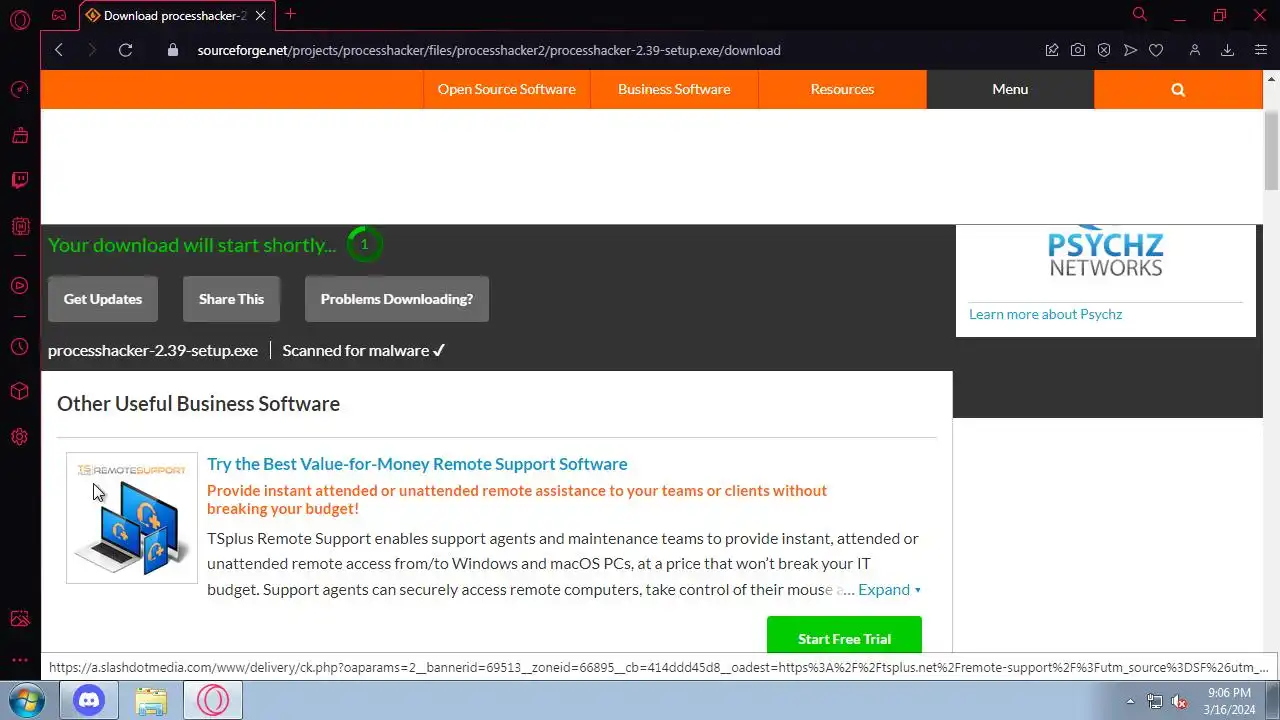Click the share page icon in address bar
The height and width of the screenshot is (720, 1280).
1052,50
